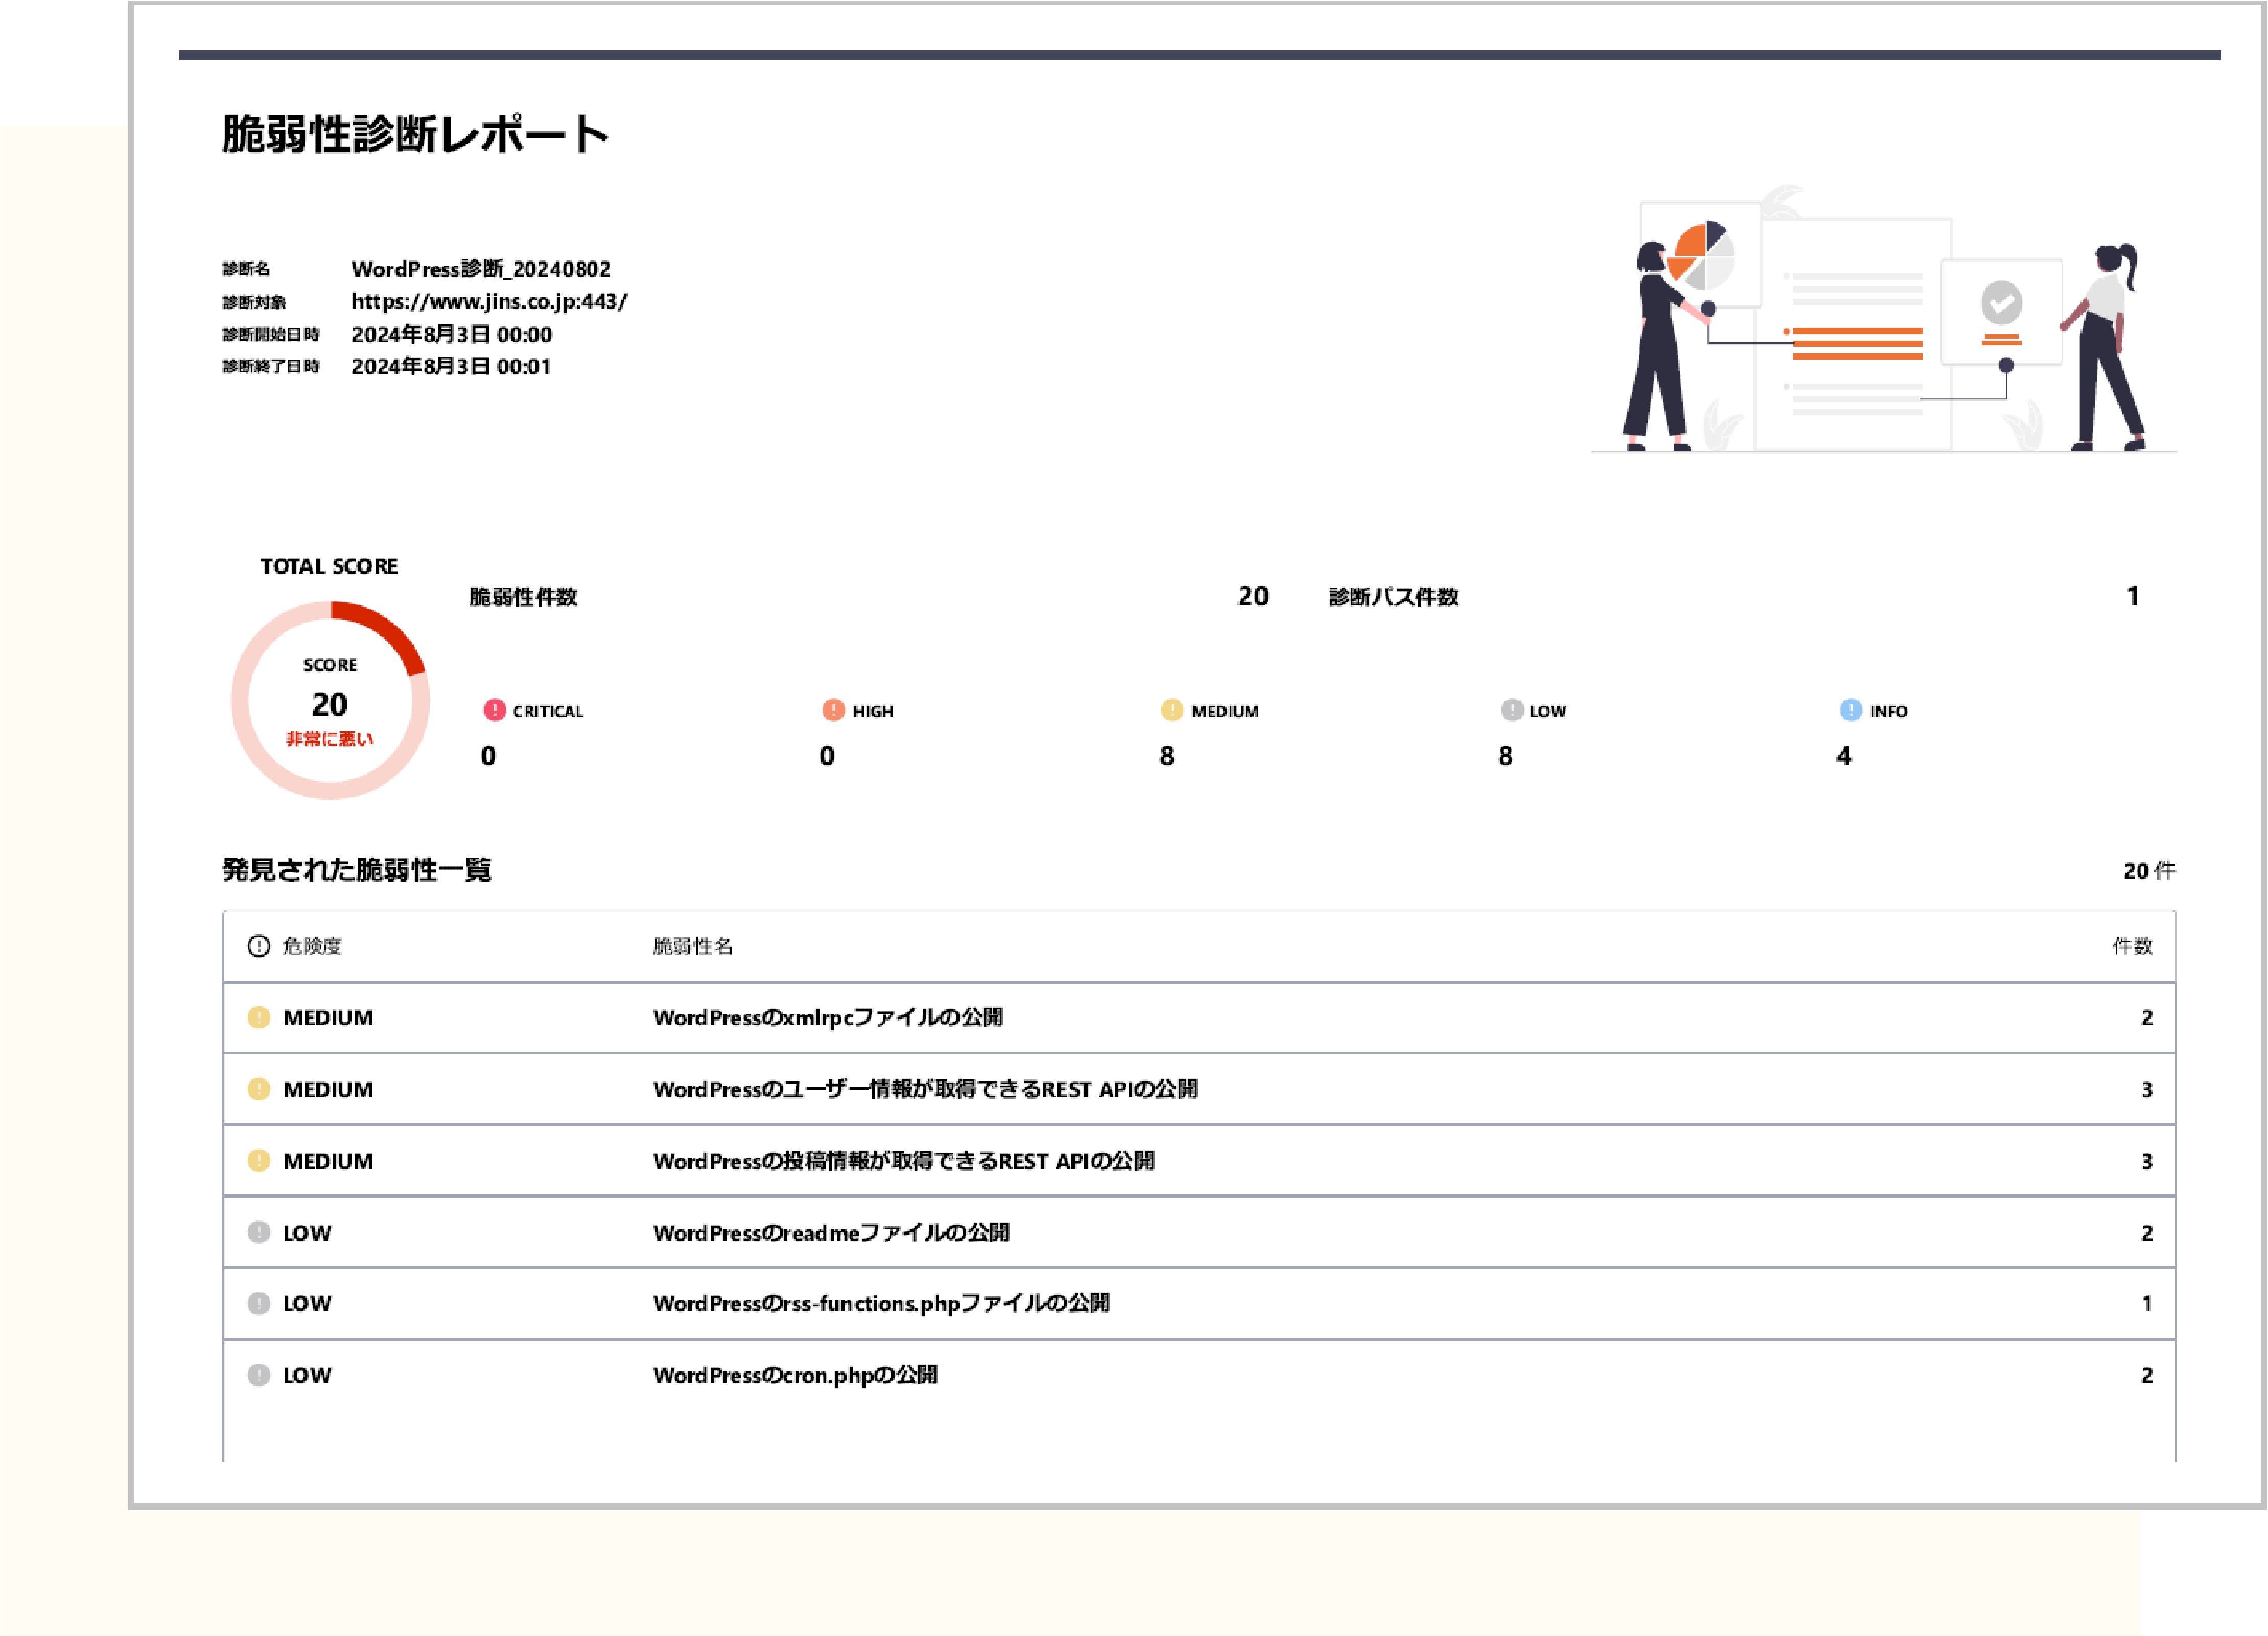The width and height of the screenshot is (2268, 1636).
Task: Click the 脆弱性名 column header
Action: (693, 946)
